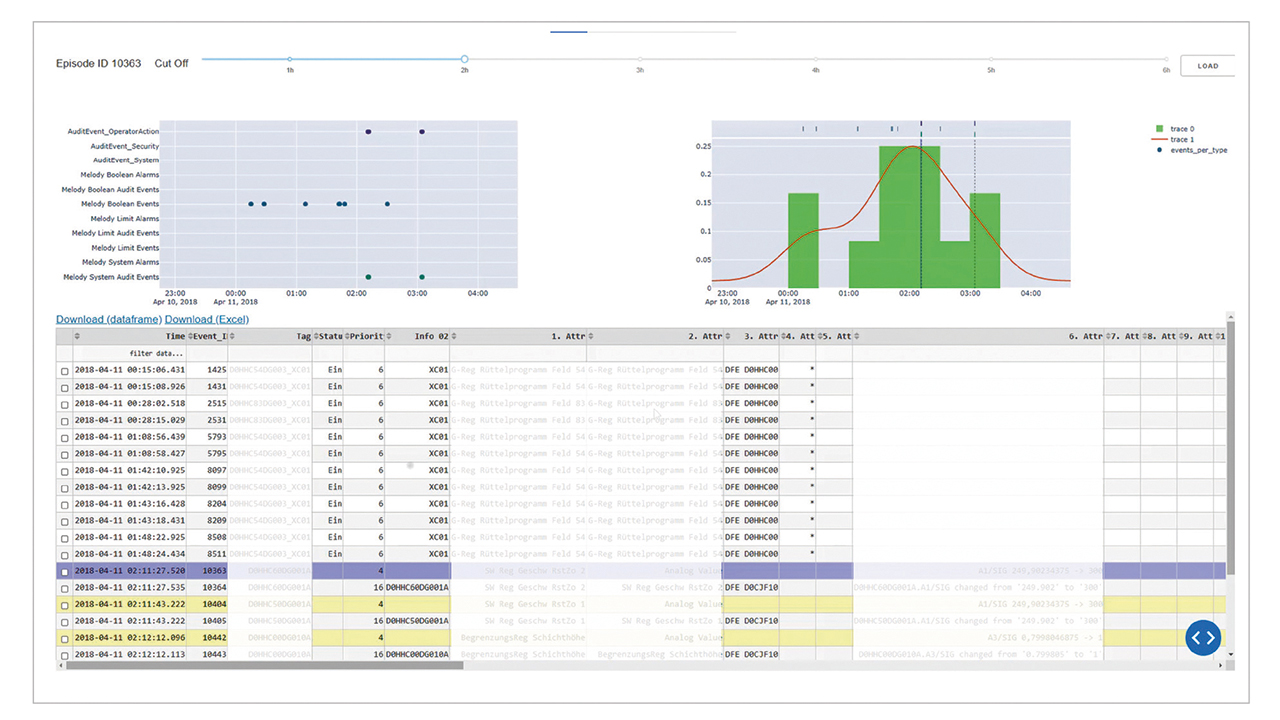The height and width of the screenshot is (720, 1280).
Task: Tick checkbox for row 00:15:08.926
Action: point(65,388)
